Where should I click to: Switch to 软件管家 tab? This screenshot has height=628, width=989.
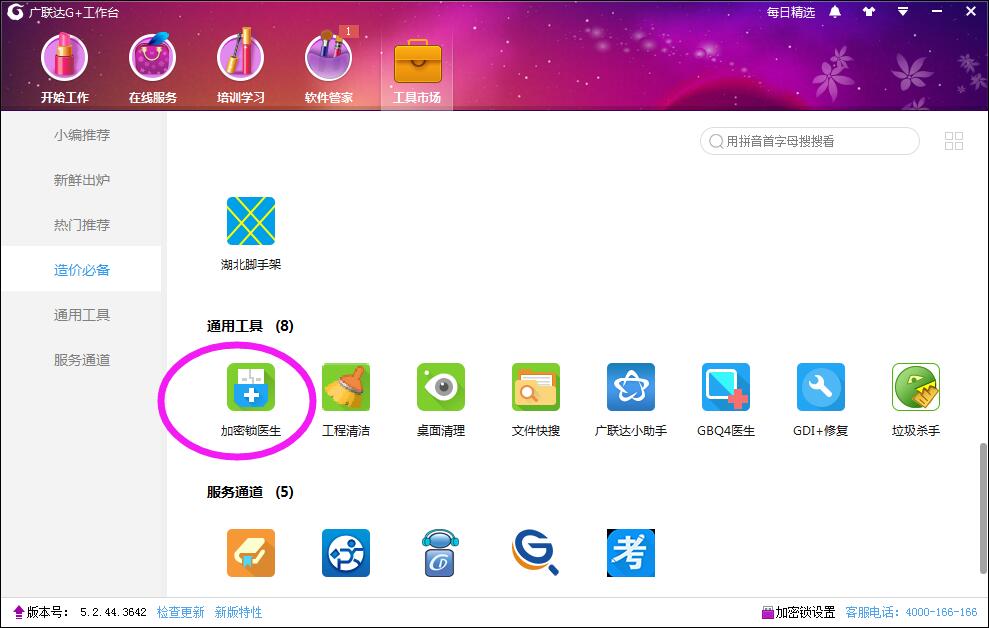[x=329, y=68]
